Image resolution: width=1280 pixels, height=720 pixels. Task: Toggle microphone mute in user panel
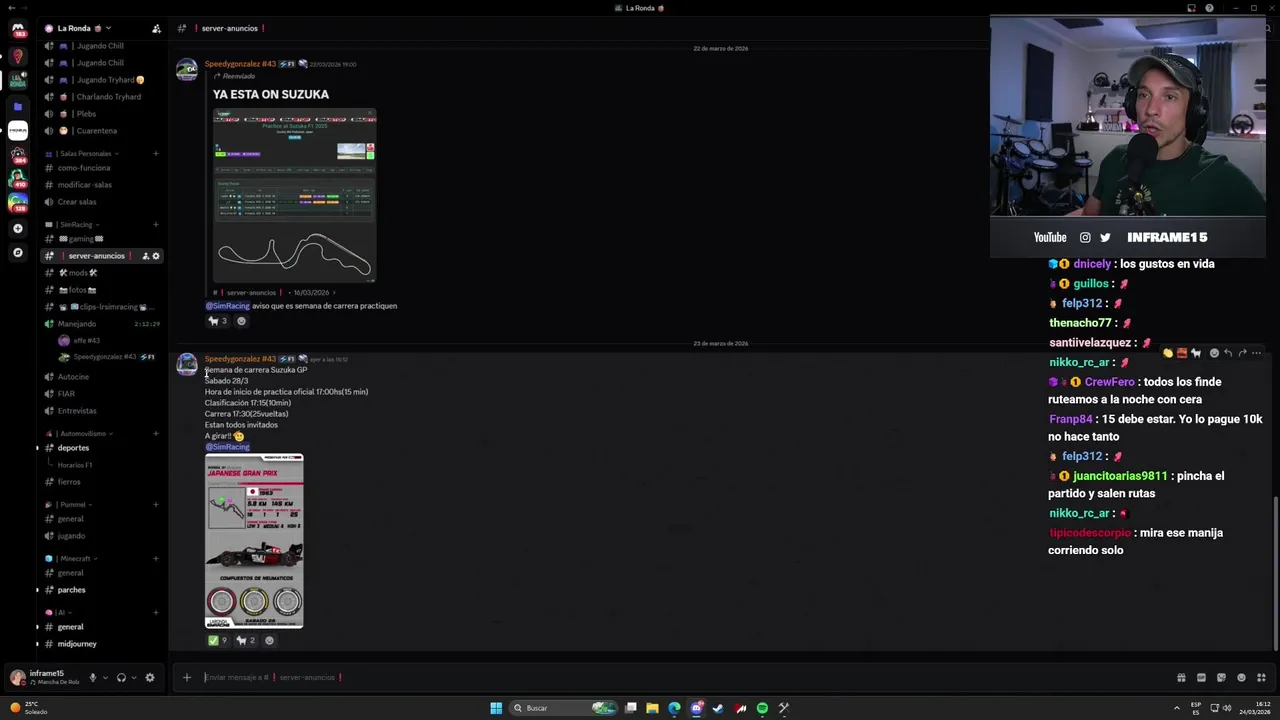tap(93, 677)
